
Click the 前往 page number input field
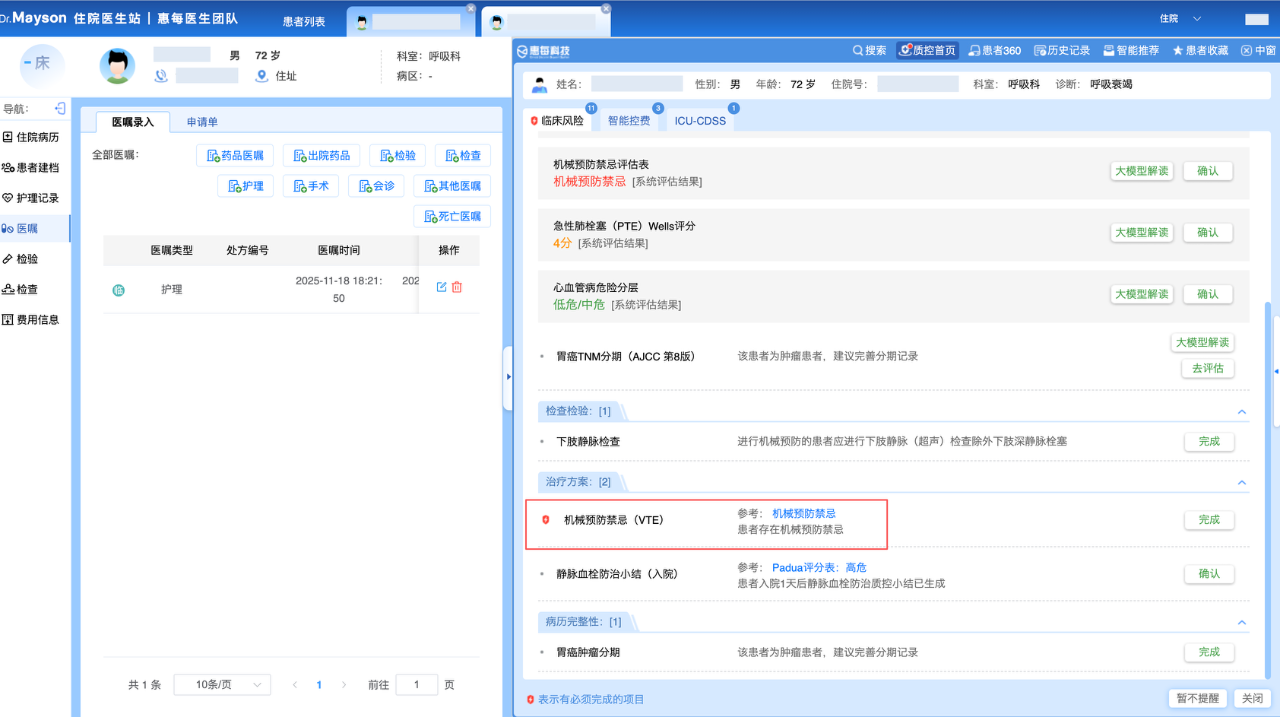tap(416, 684)
